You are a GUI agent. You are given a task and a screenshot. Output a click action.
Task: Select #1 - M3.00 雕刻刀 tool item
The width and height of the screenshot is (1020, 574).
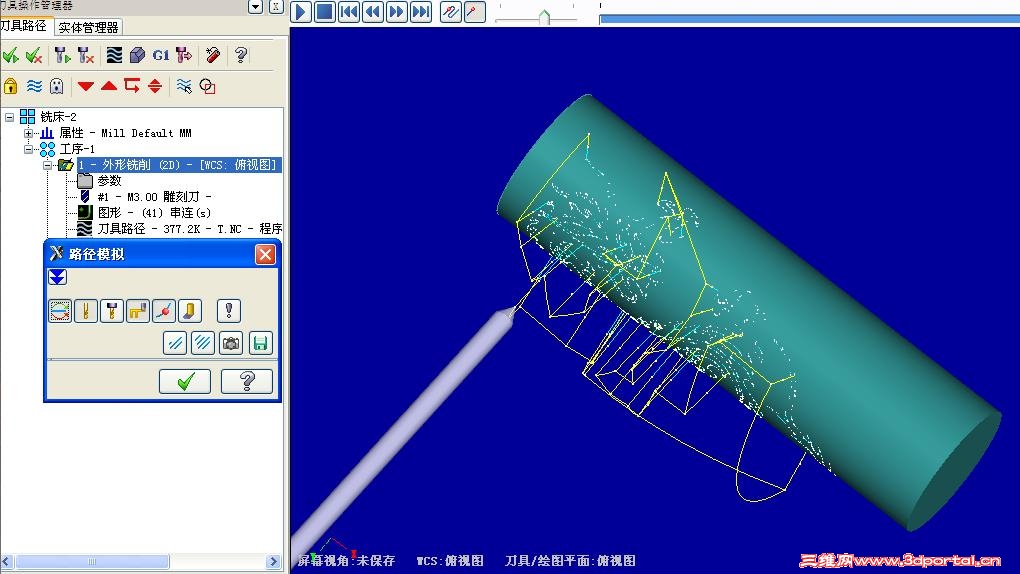(154, 197)
